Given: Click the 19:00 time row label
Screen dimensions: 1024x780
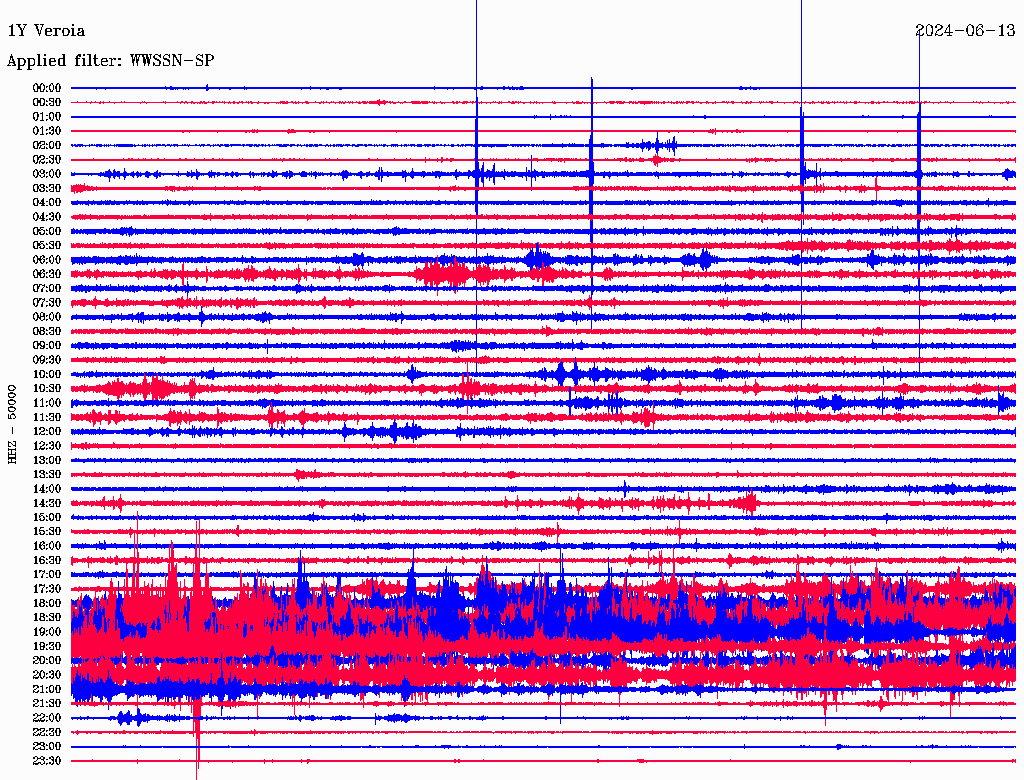Looking at the screenshot, I should [47, 632].
